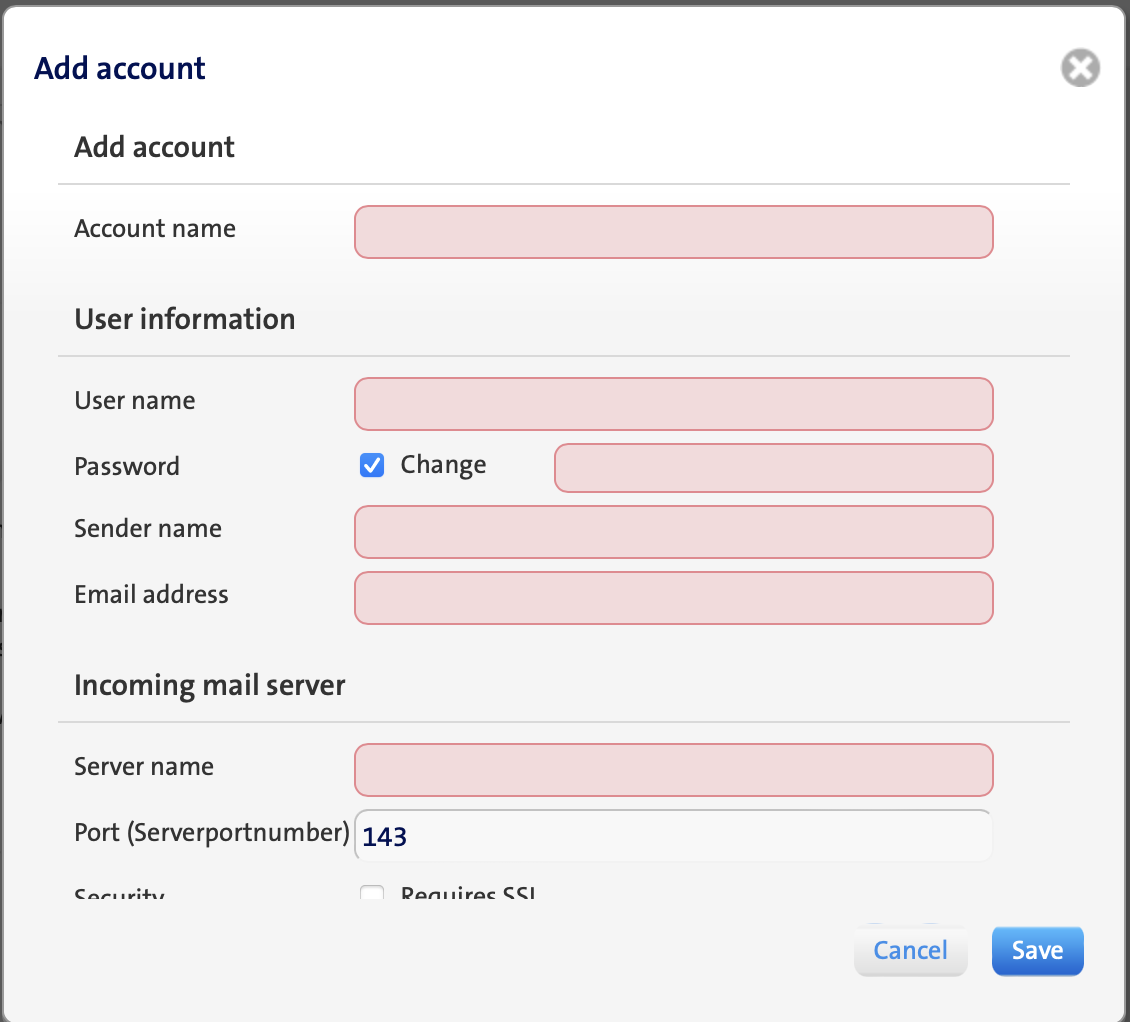Click the Account name input field
This screenshot has height=1022, width=1130.
[673, 232]
